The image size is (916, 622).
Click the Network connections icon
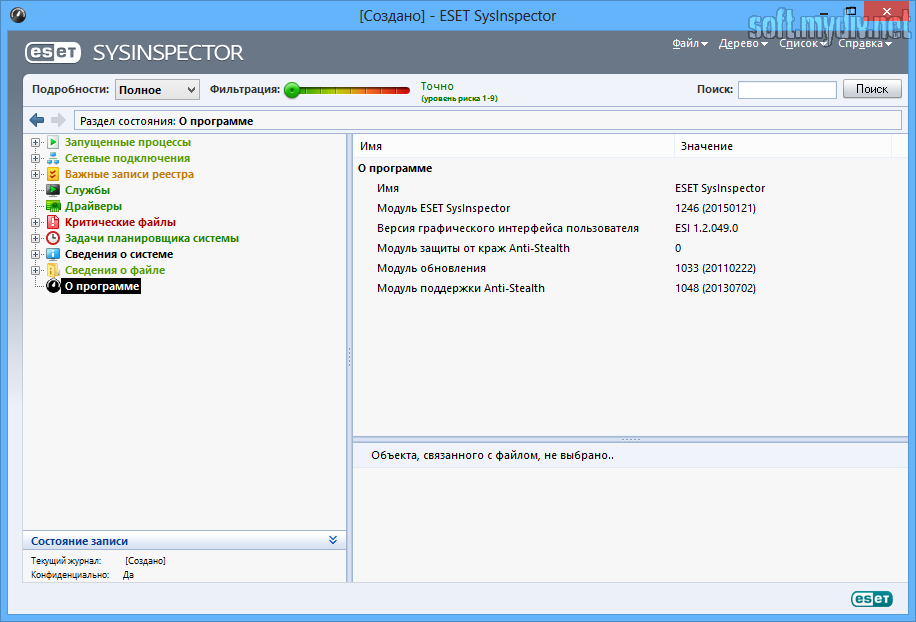[53, 158]
